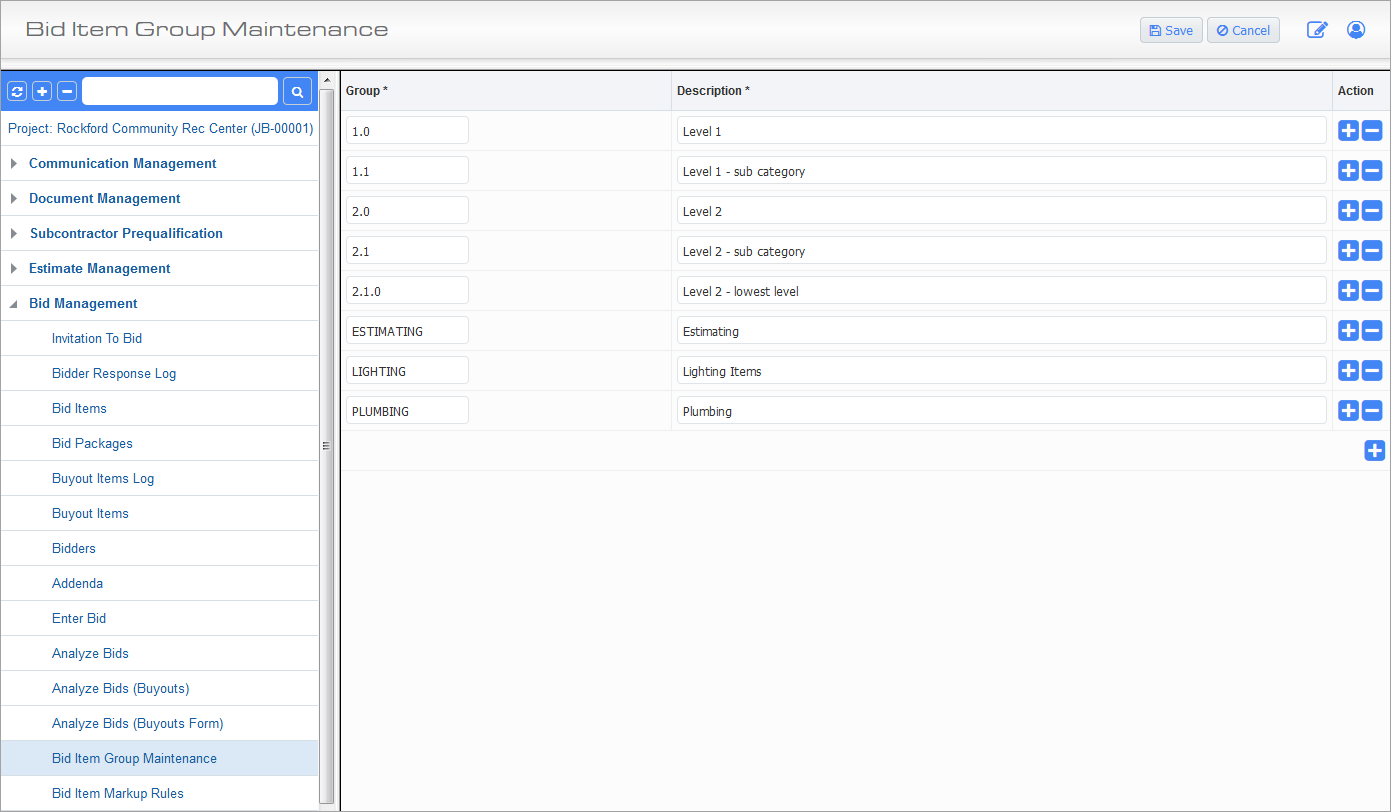Add a row after group 2.0
Screen dimensions: 1391x812
click(1348, 210)
